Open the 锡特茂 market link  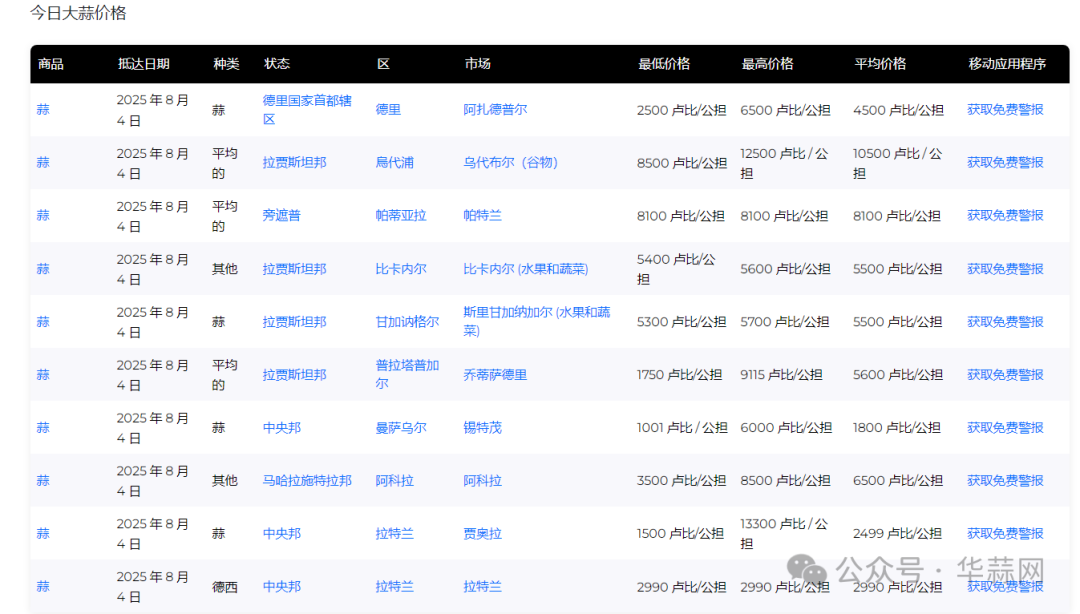tap(482, 428)
